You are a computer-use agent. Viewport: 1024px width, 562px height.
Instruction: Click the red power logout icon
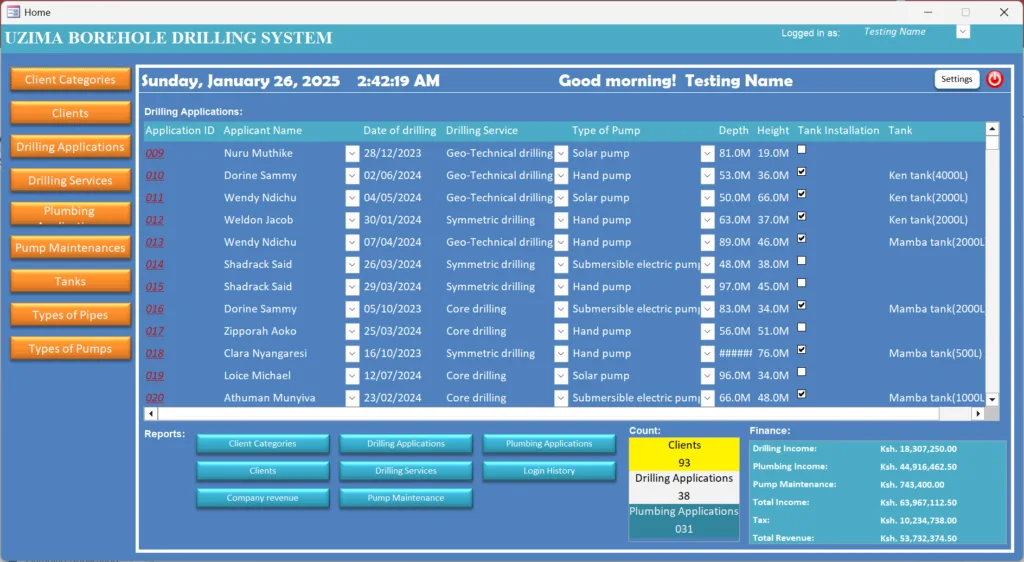[994, 80]
